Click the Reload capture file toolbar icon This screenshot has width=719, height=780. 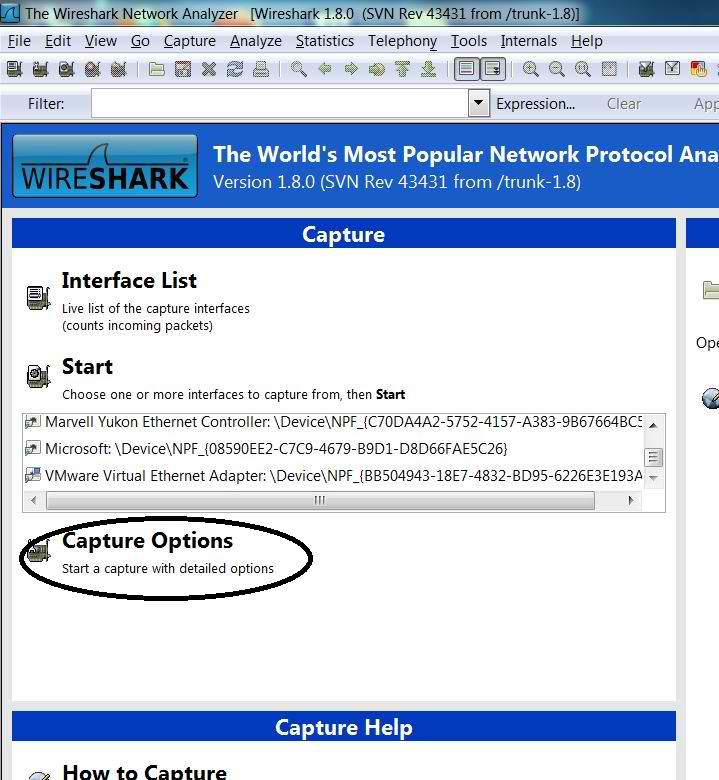[x=235, y=69]
